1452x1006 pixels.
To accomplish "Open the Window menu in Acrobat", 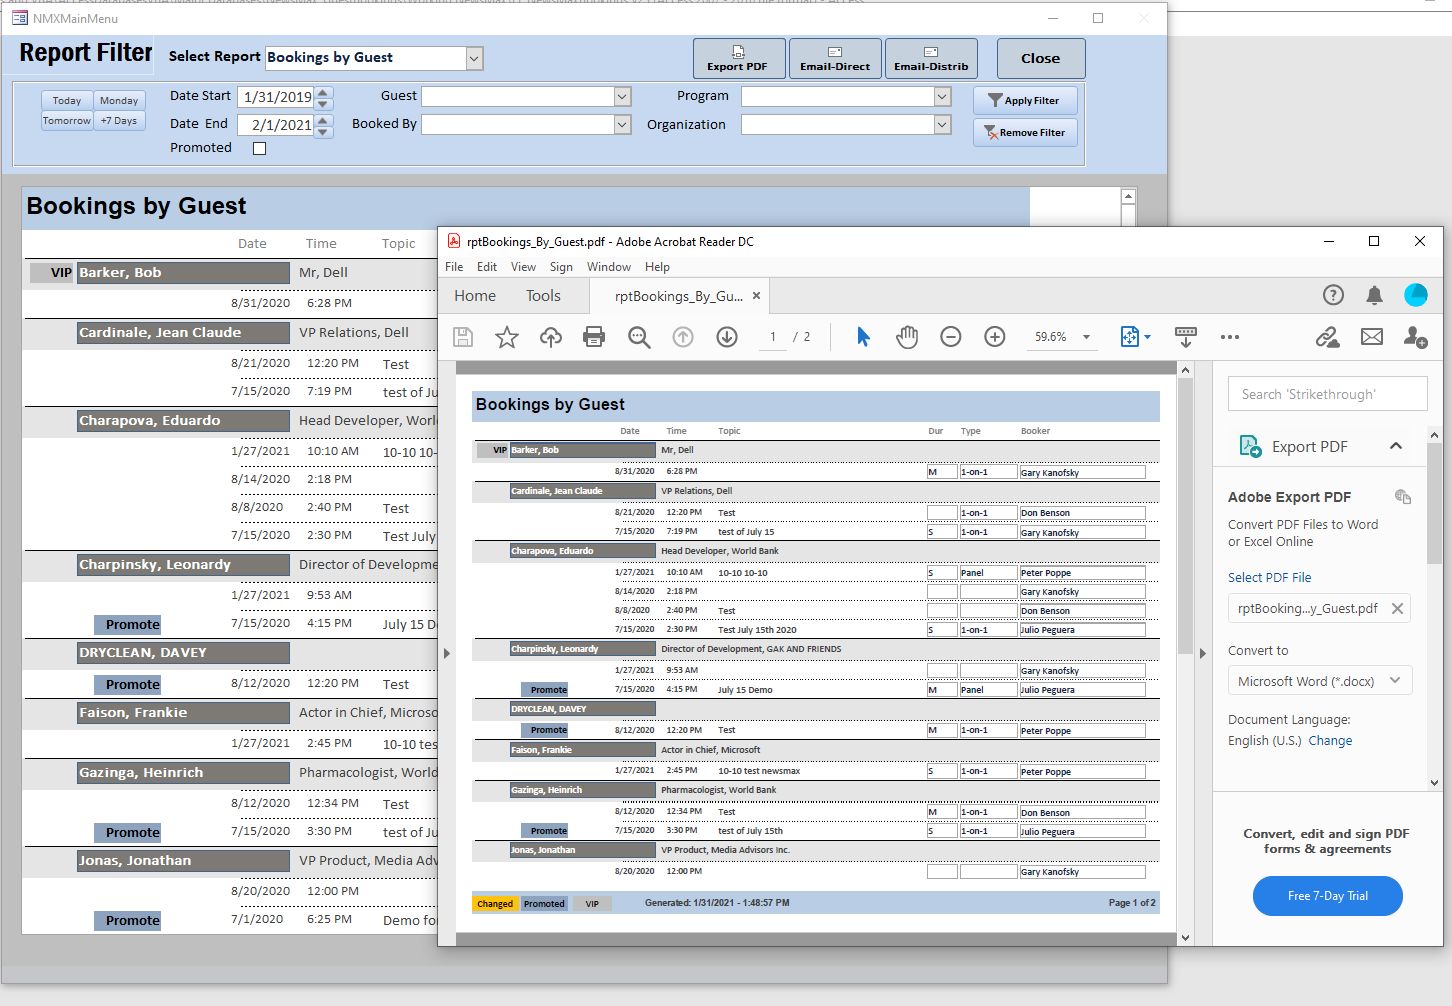I will [609, 267].
